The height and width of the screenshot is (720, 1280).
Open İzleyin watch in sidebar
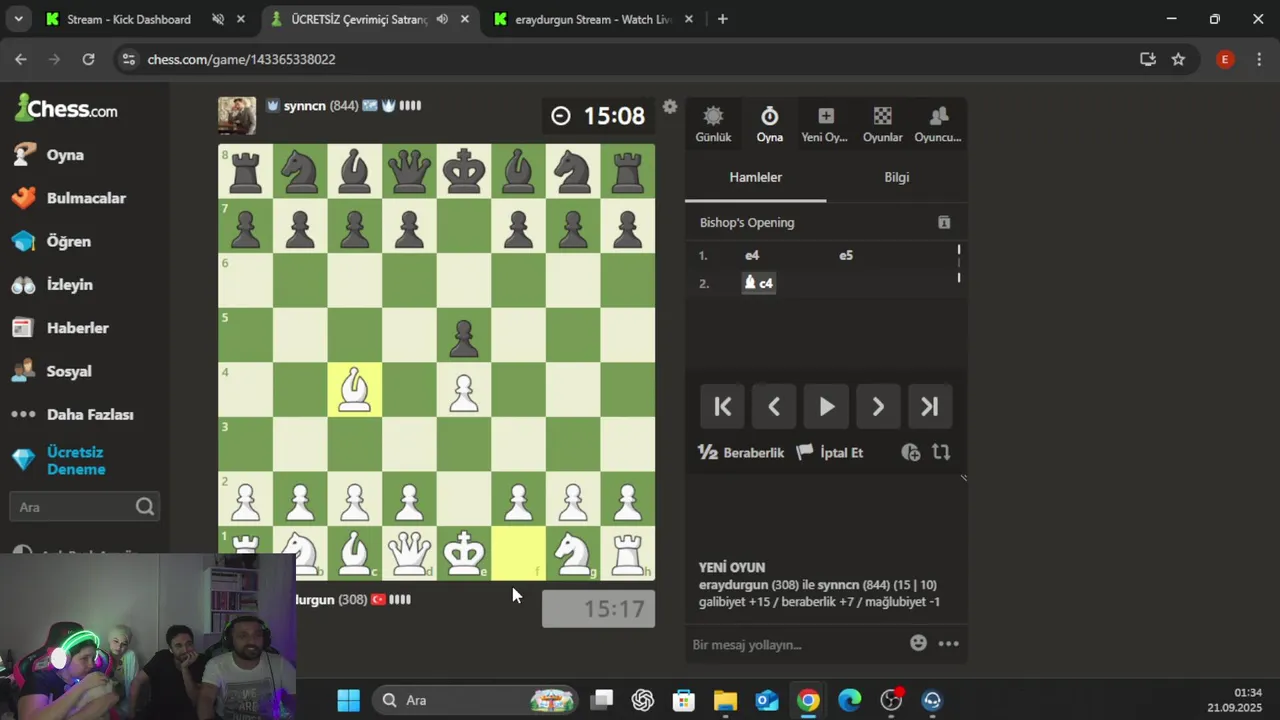(68, 285)
